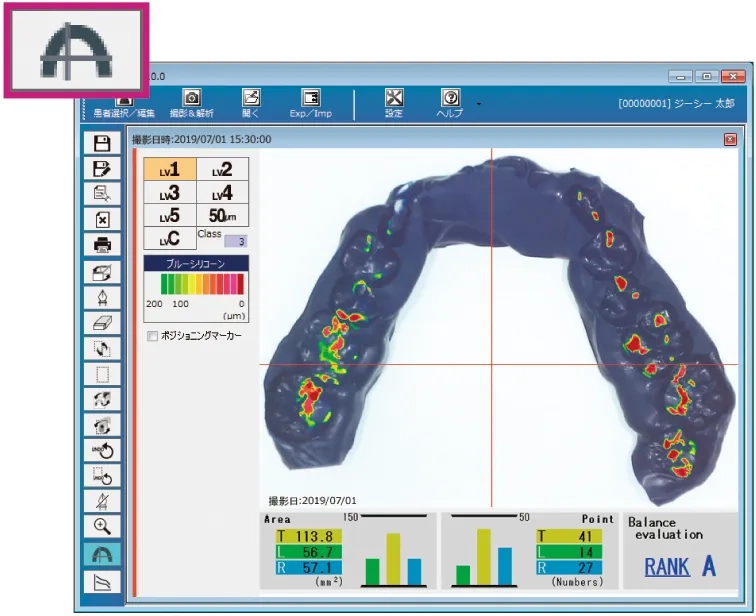Open the Exp/Imp toolbar menu
The image size is (756, 616).
311,103
